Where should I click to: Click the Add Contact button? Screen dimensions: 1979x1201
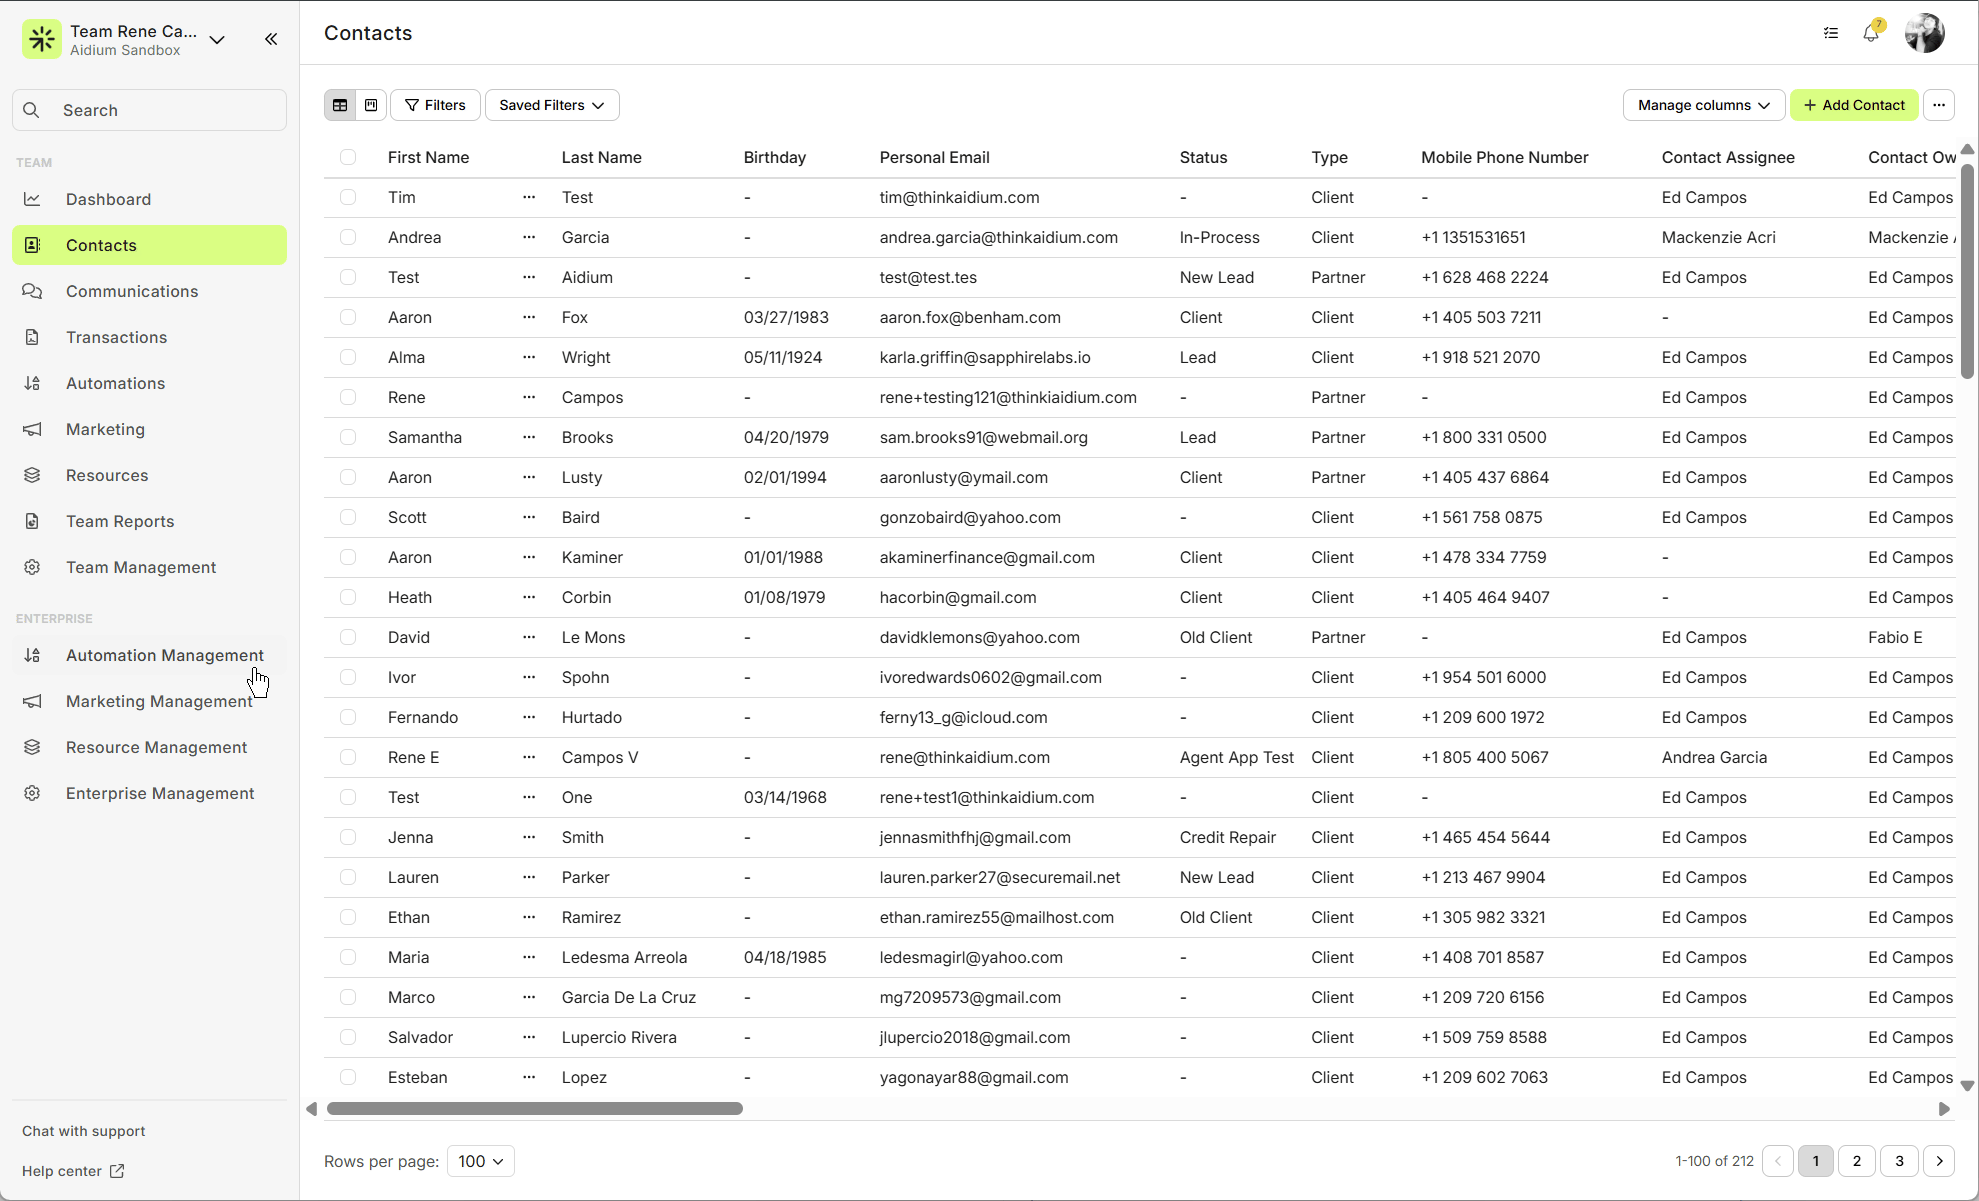1854,105
